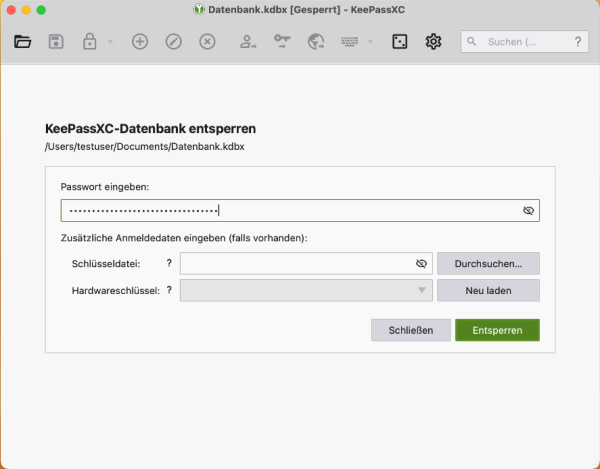The image size is (600, 469).
Task: Open the password generator dice icon
Action: point(399,42)
